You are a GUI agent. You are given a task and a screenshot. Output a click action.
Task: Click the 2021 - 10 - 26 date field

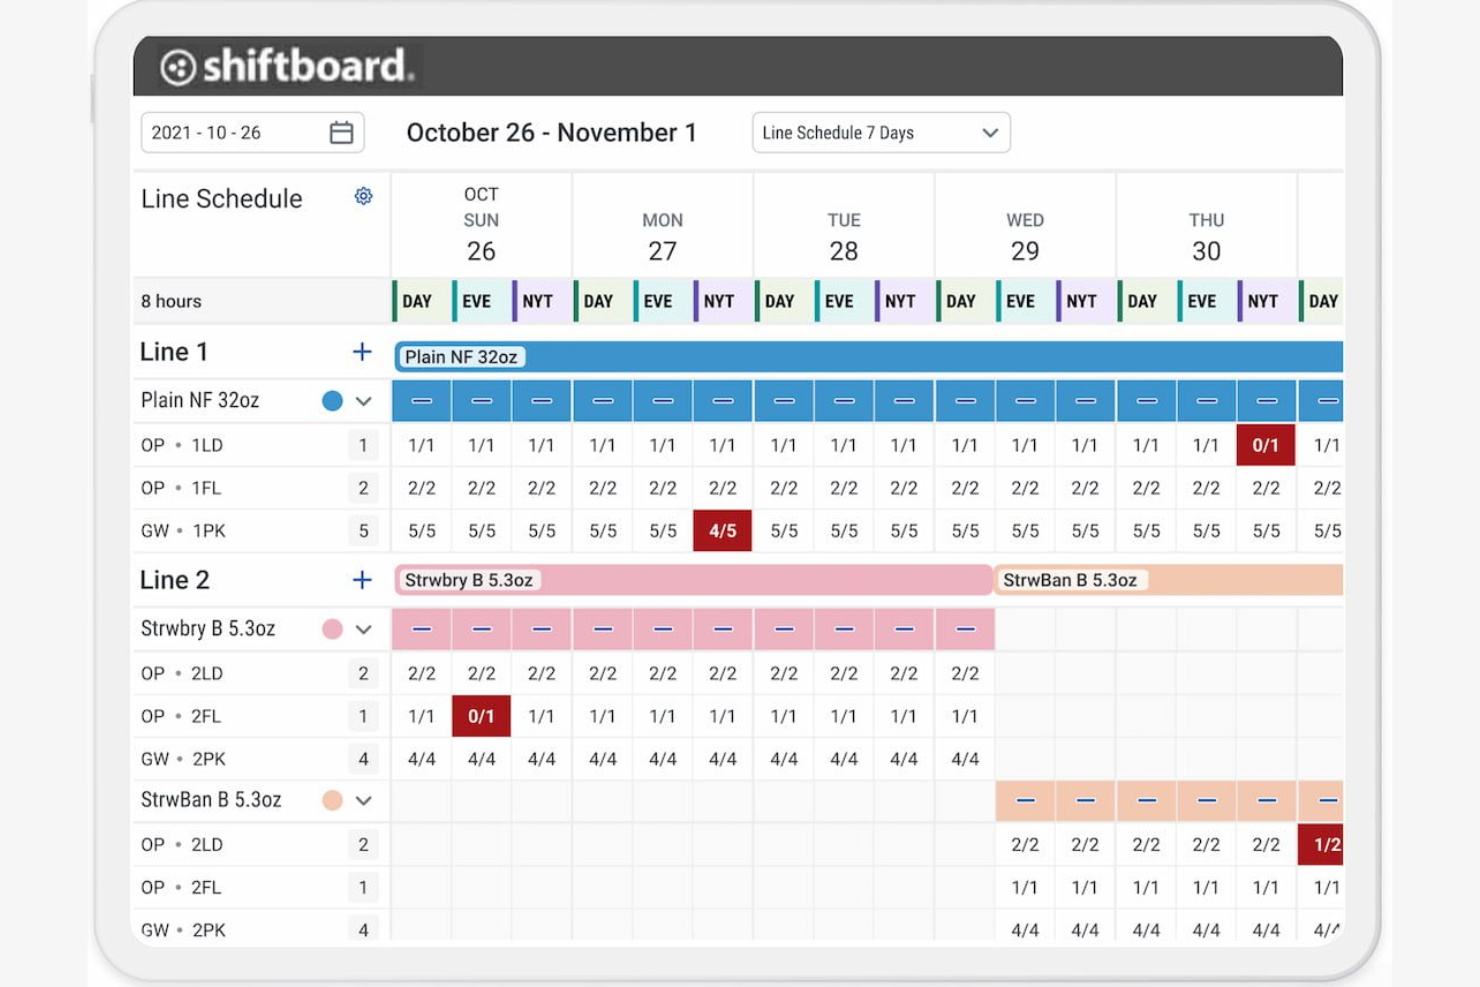[252, 132]
